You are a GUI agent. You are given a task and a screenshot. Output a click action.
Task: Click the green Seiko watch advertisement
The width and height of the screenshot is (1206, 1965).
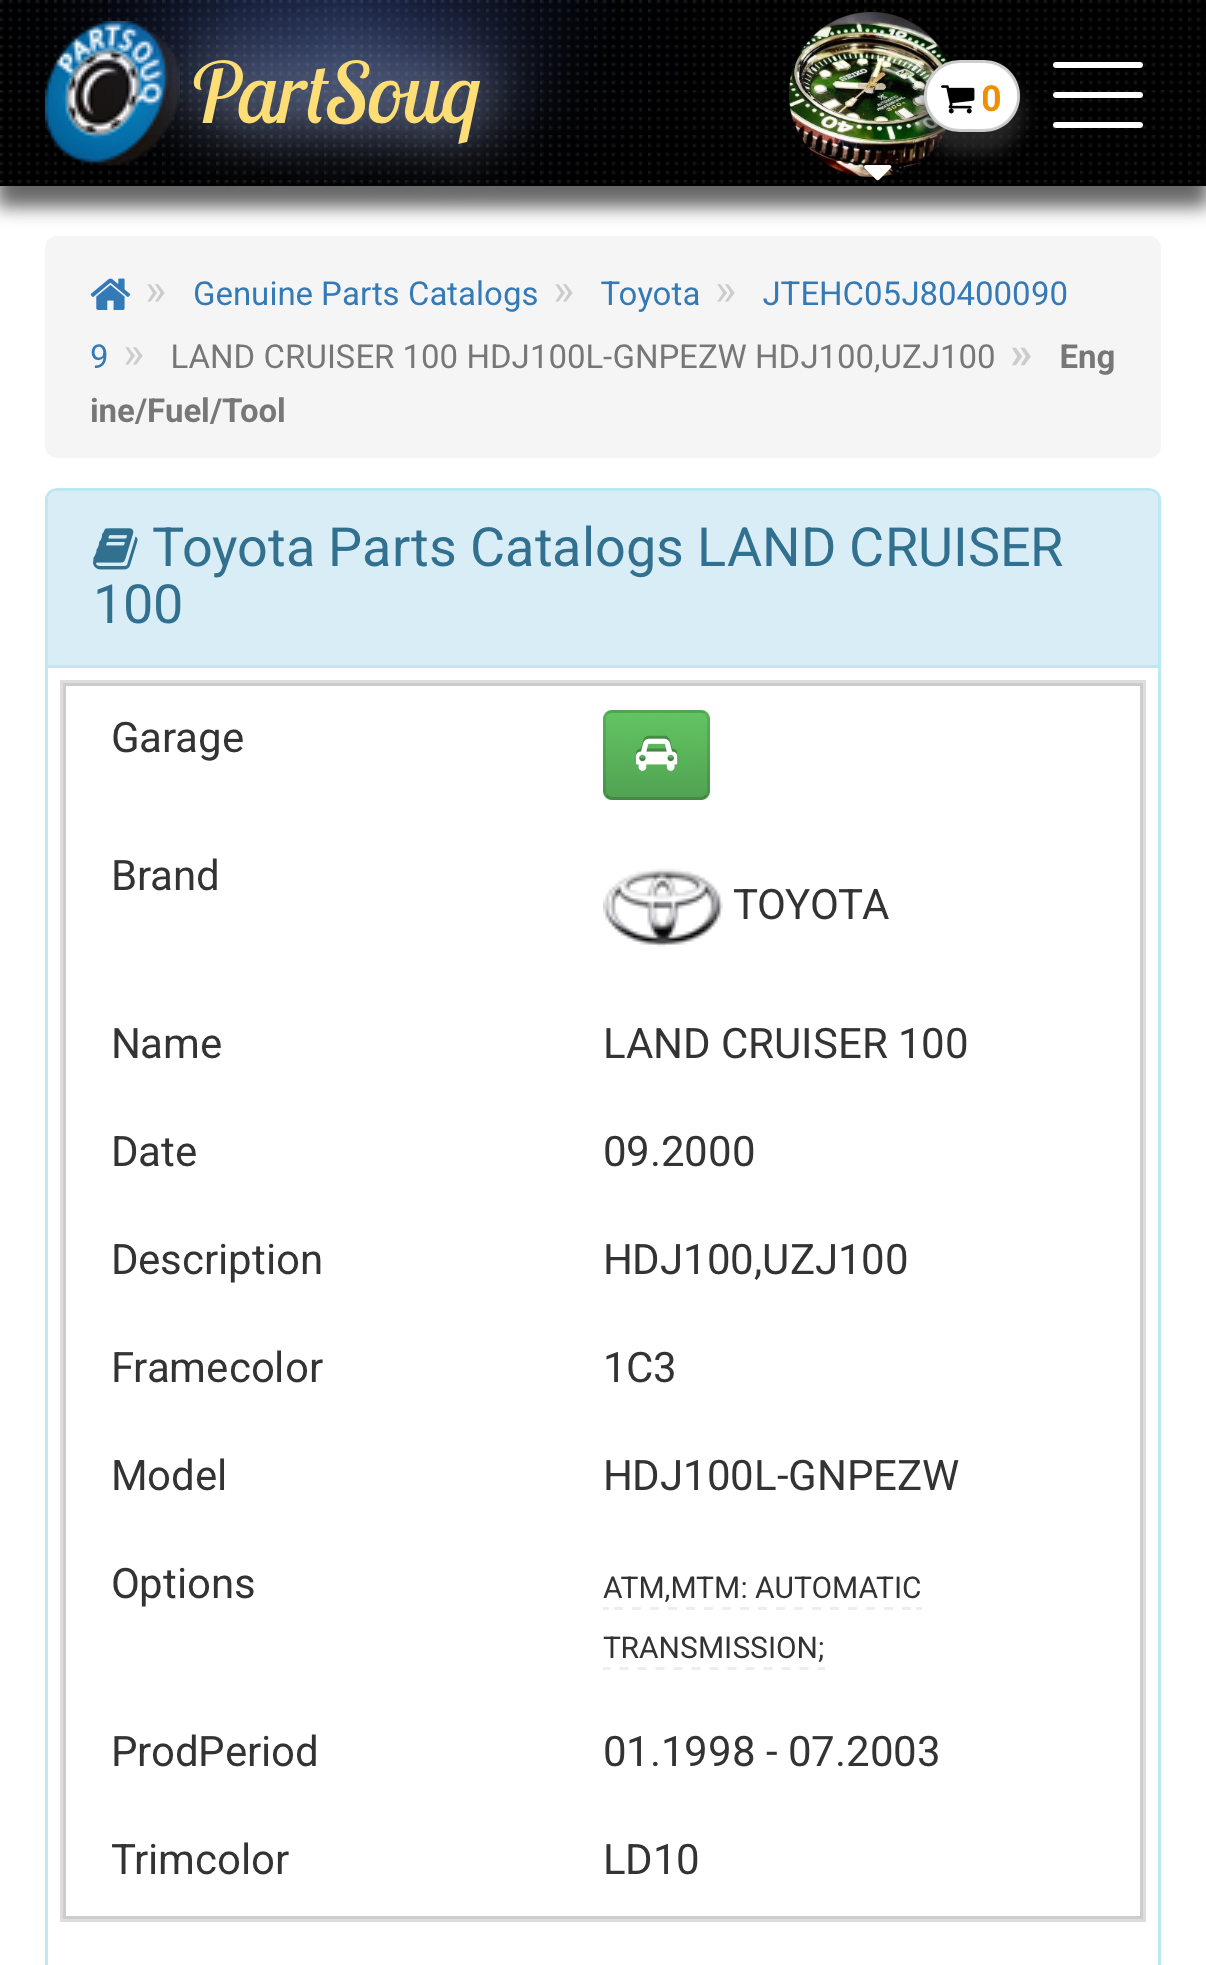(860, 90)
